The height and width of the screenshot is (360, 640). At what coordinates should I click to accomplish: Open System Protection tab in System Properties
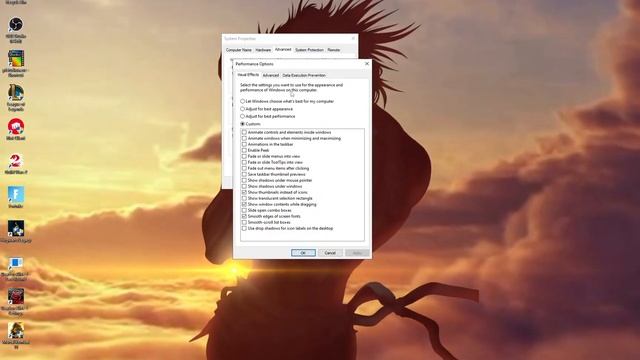point(309,50)
